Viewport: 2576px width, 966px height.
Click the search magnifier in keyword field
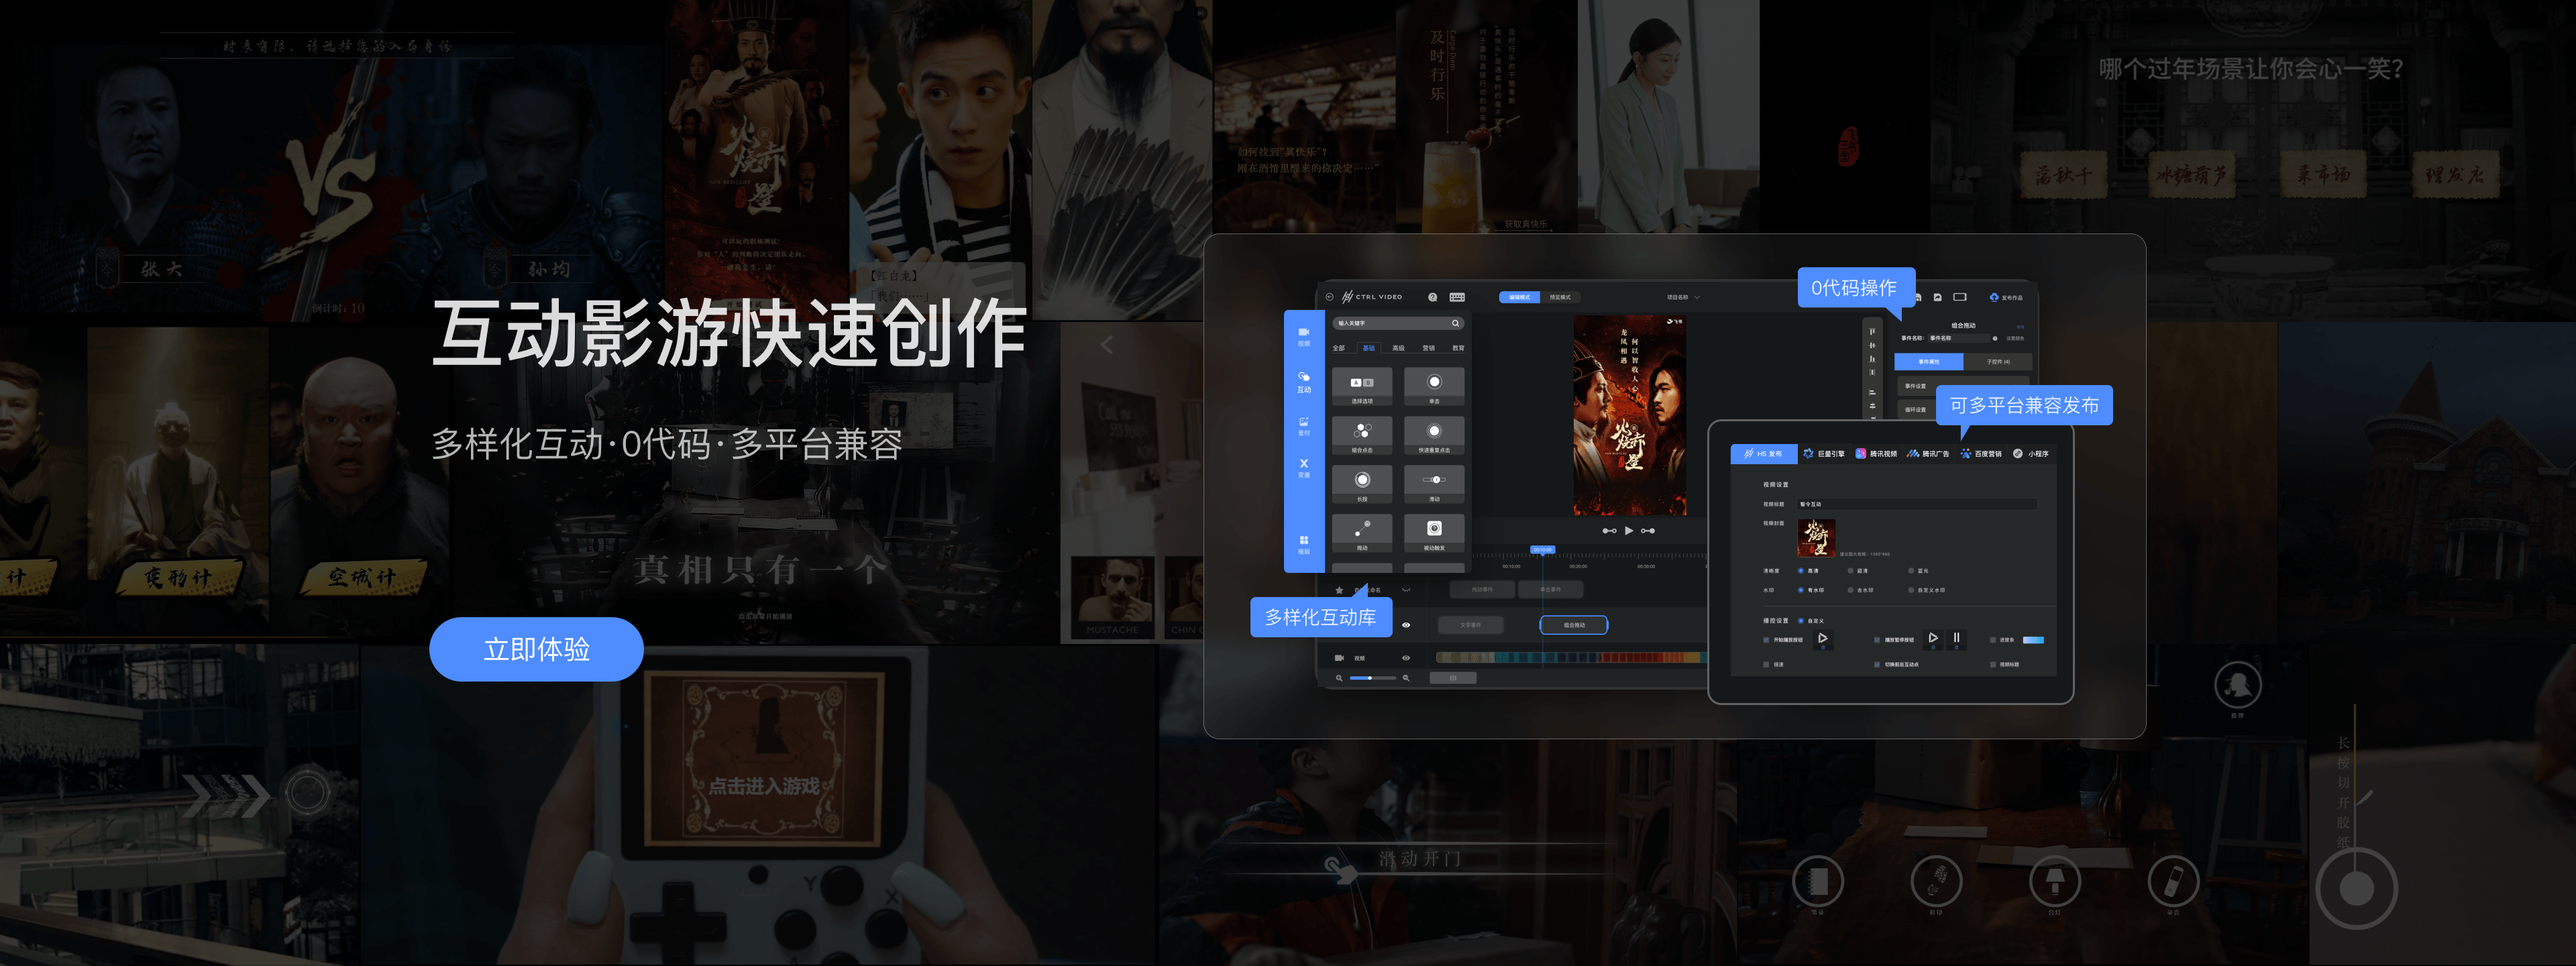[1456, 323]
